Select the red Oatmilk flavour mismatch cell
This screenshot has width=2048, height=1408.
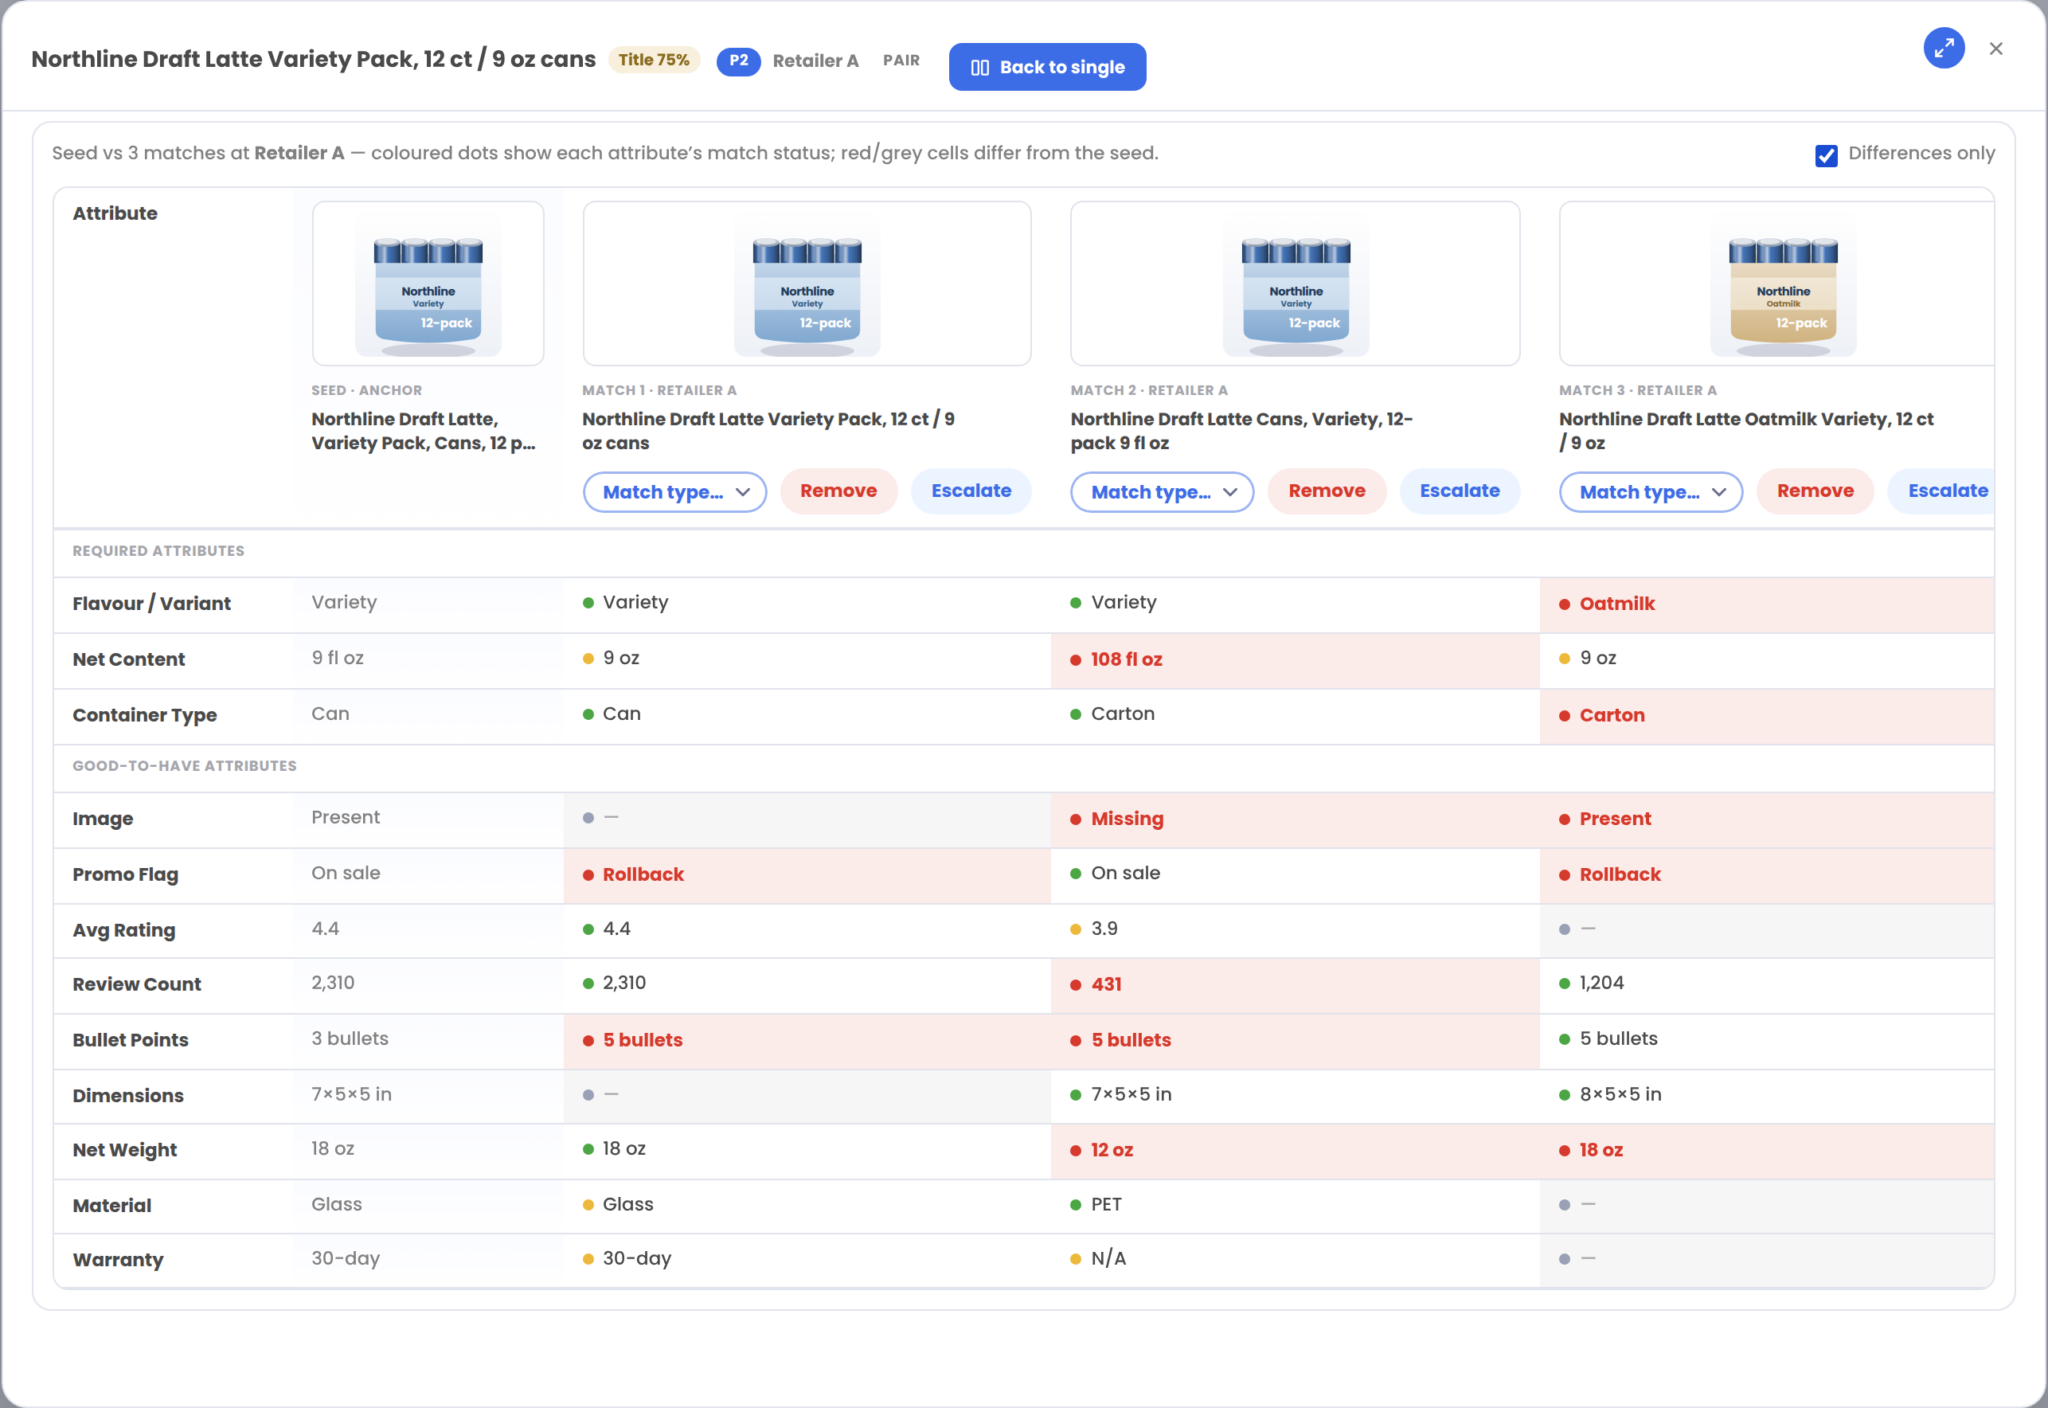pyautogui.click(x=1766, y=604)
